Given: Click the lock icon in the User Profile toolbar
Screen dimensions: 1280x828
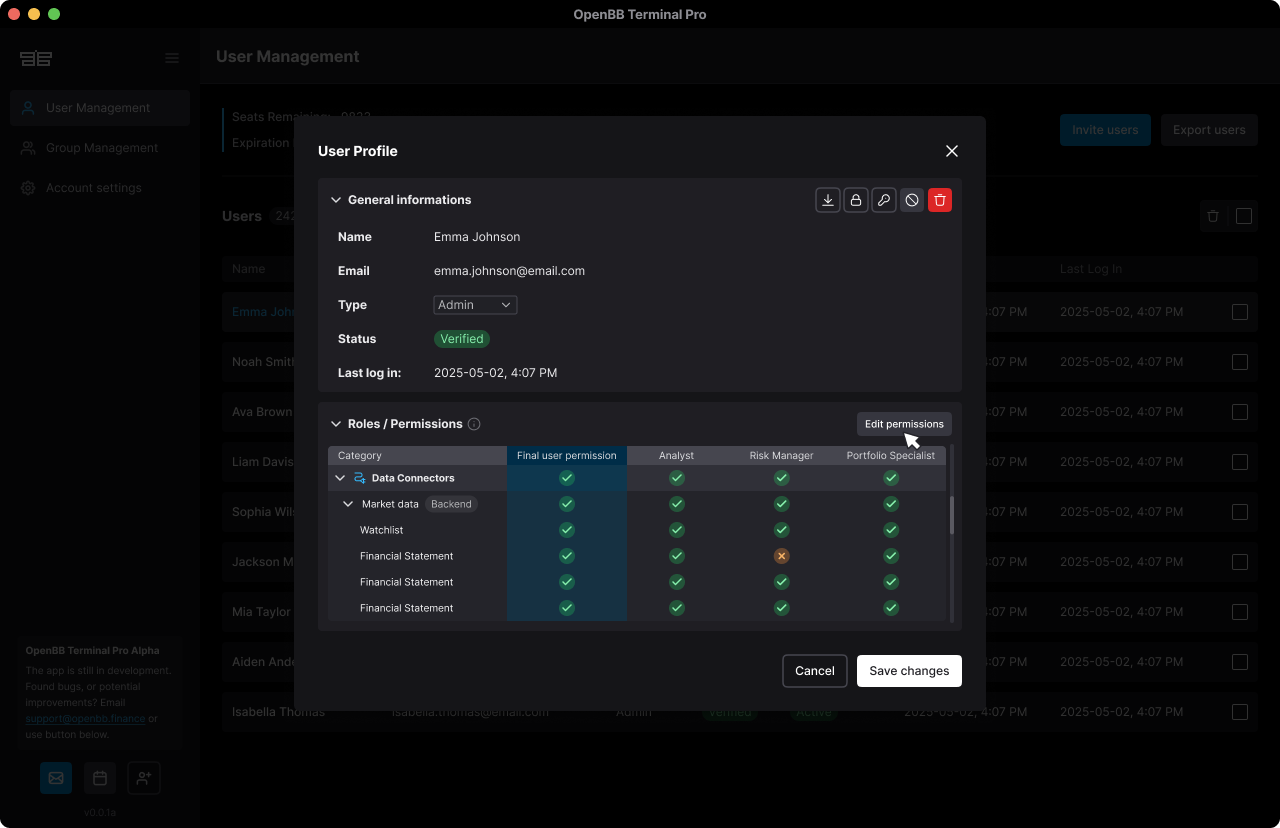Looking at the screenshot, I should 856,200.
